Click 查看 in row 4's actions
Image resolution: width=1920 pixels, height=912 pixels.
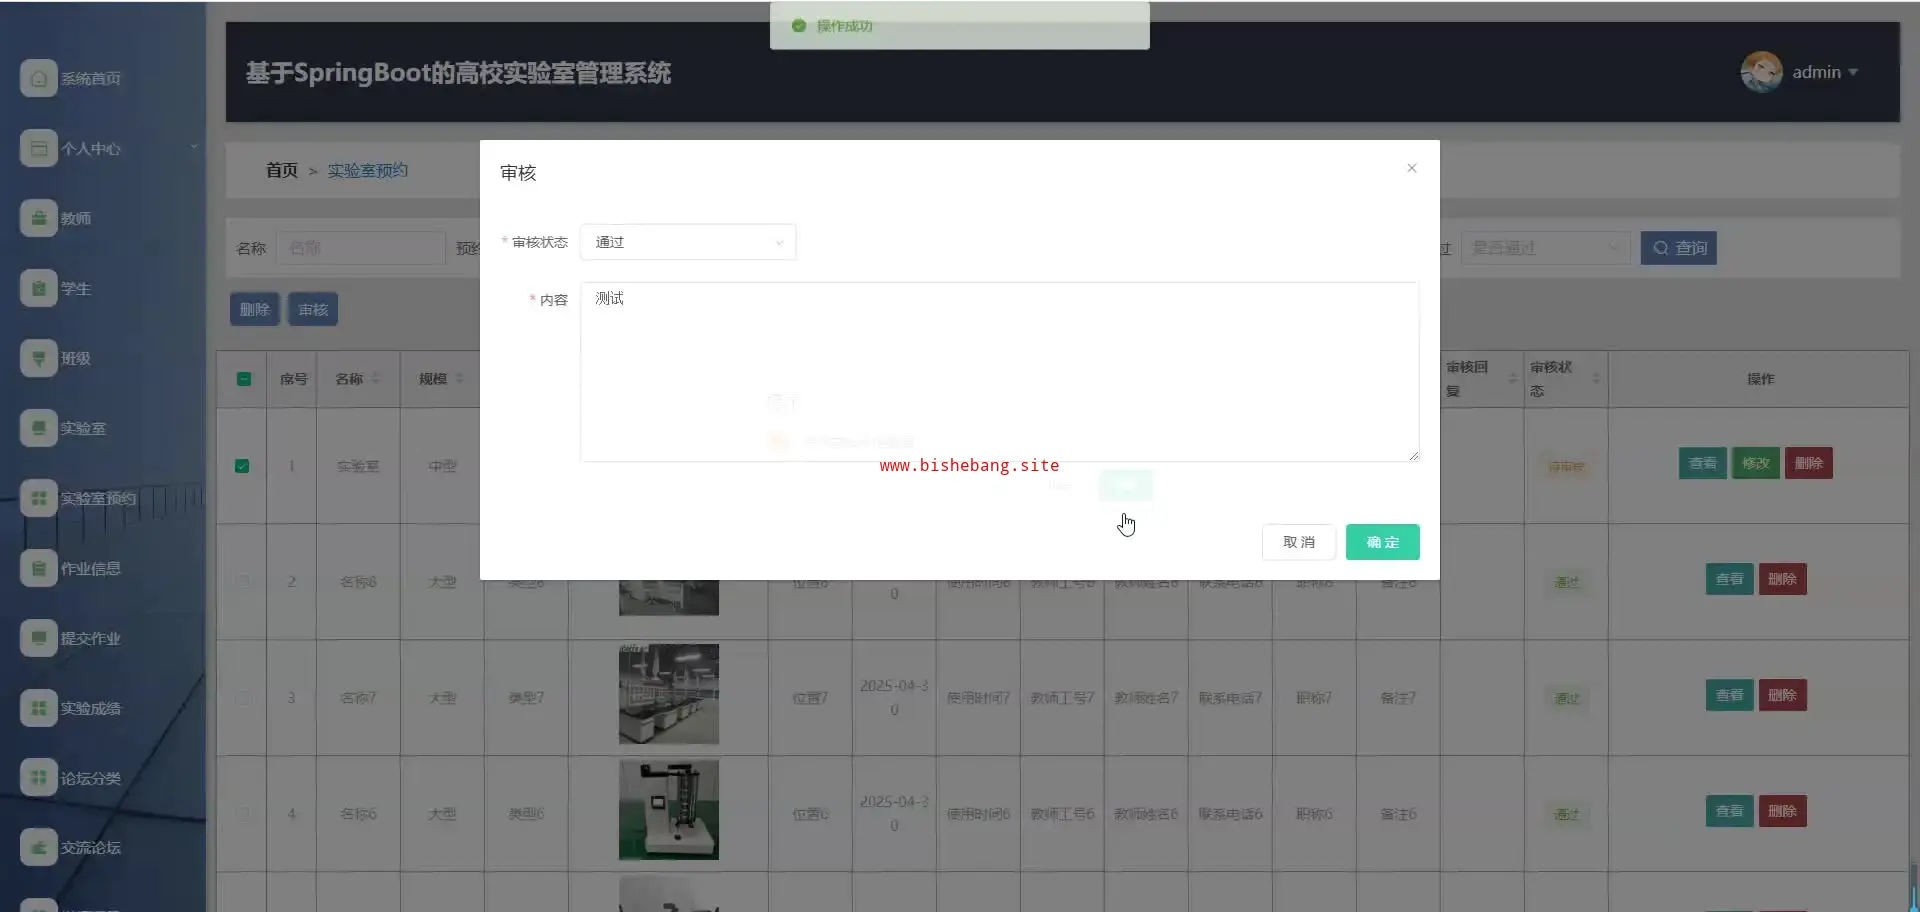1730,811
